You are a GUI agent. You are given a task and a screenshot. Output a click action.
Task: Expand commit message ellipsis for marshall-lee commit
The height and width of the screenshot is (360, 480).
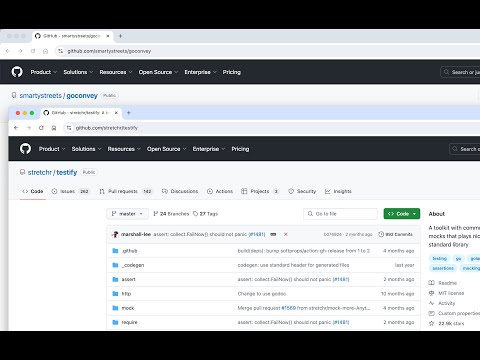273,234
